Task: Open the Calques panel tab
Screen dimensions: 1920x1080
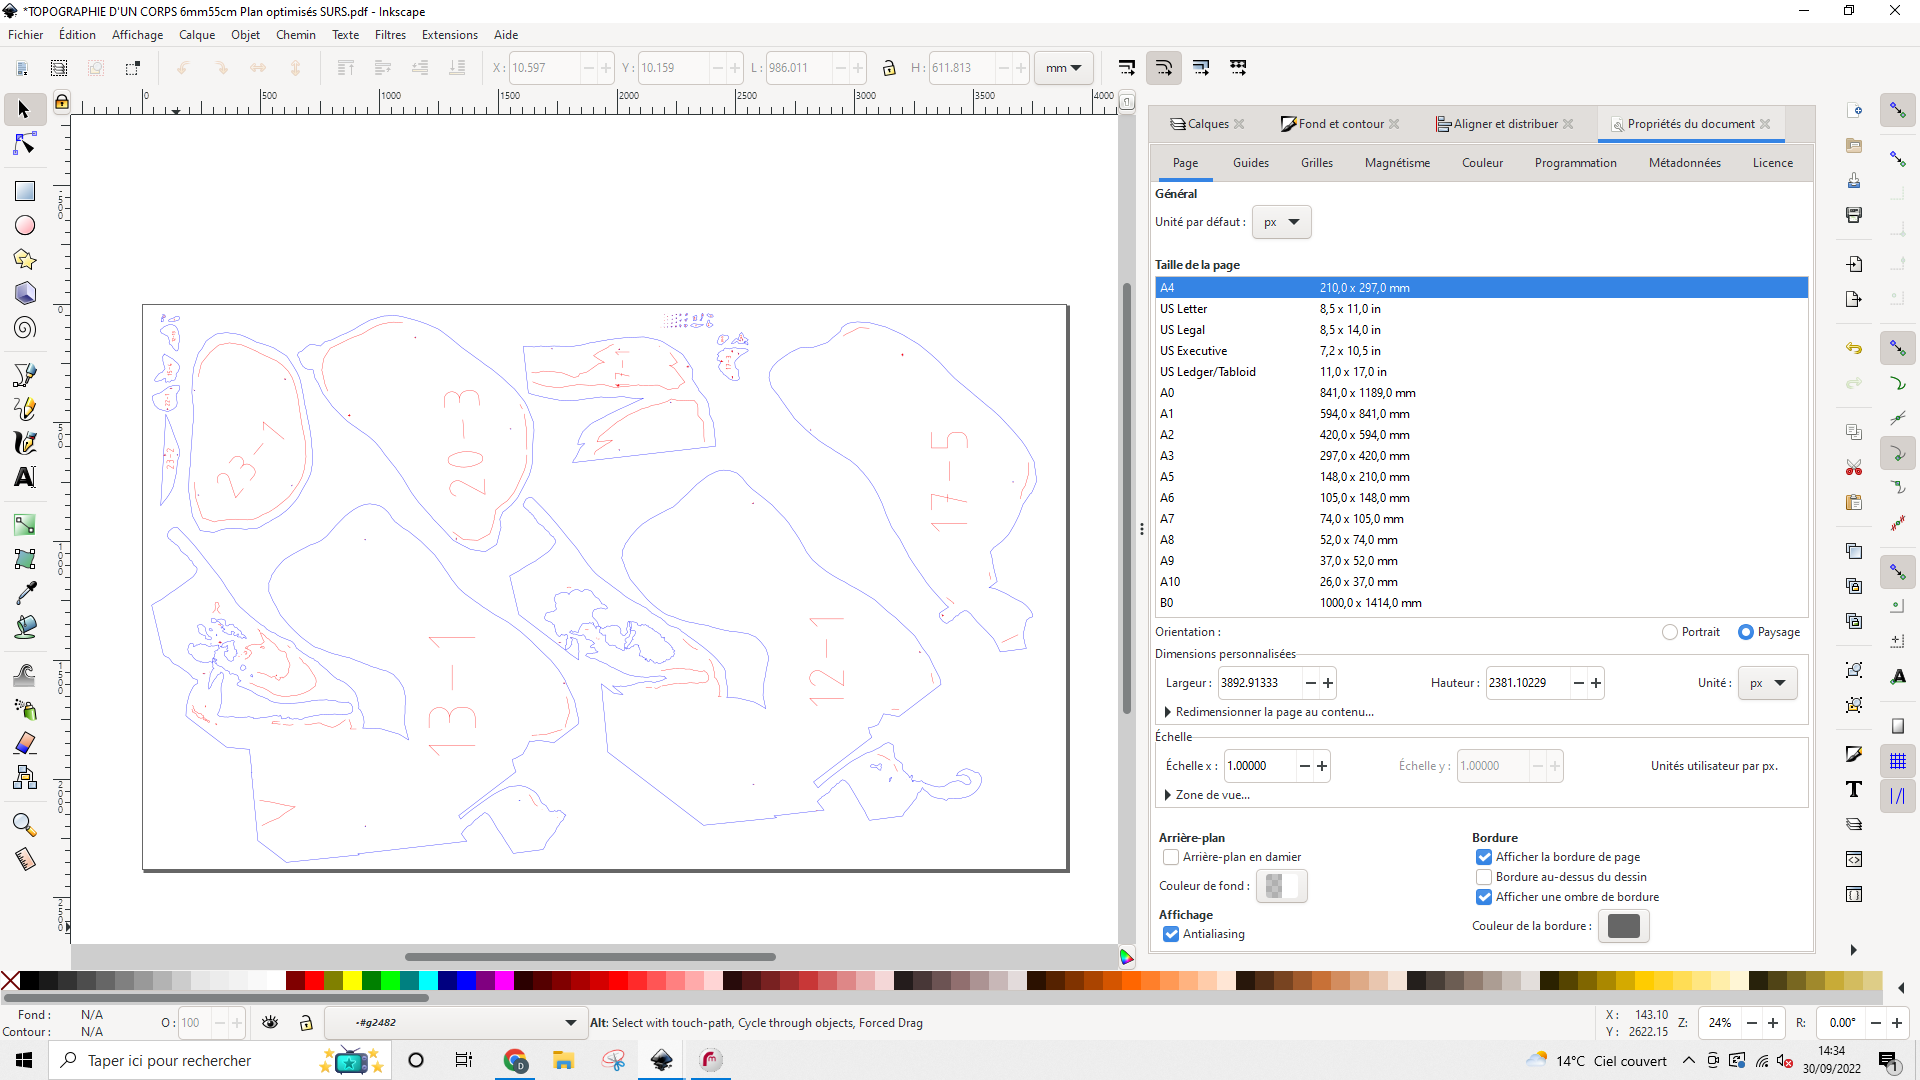Action: pyautogui.click(x=1208, y=124)
